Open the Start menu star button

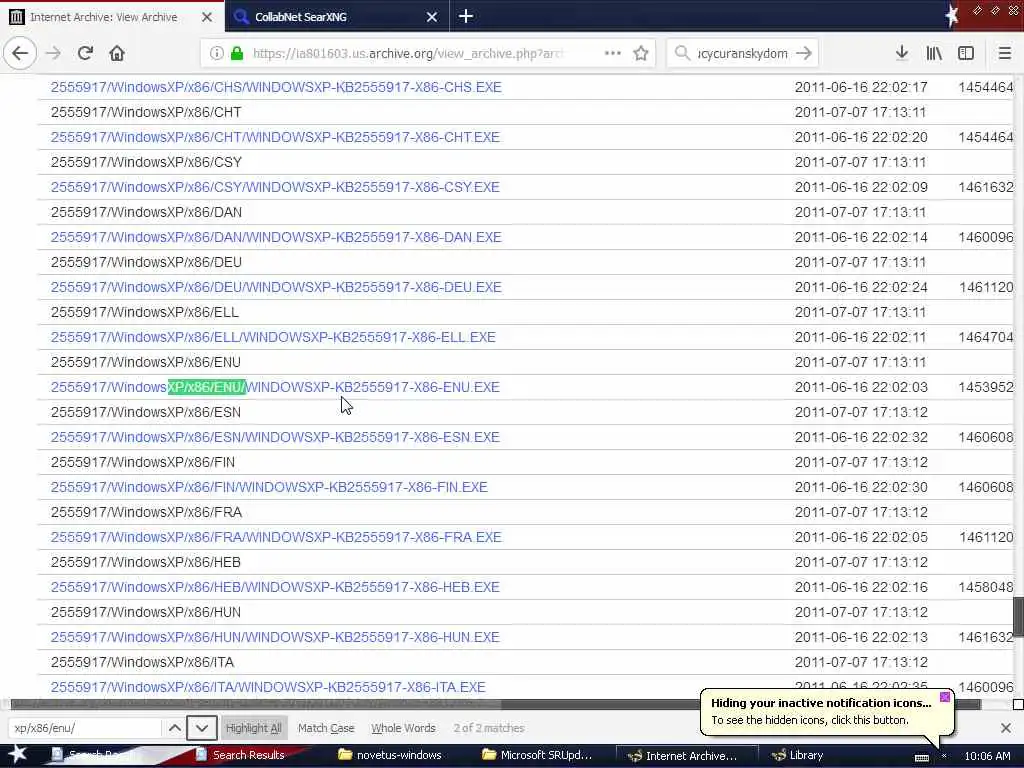pos(18,755)
